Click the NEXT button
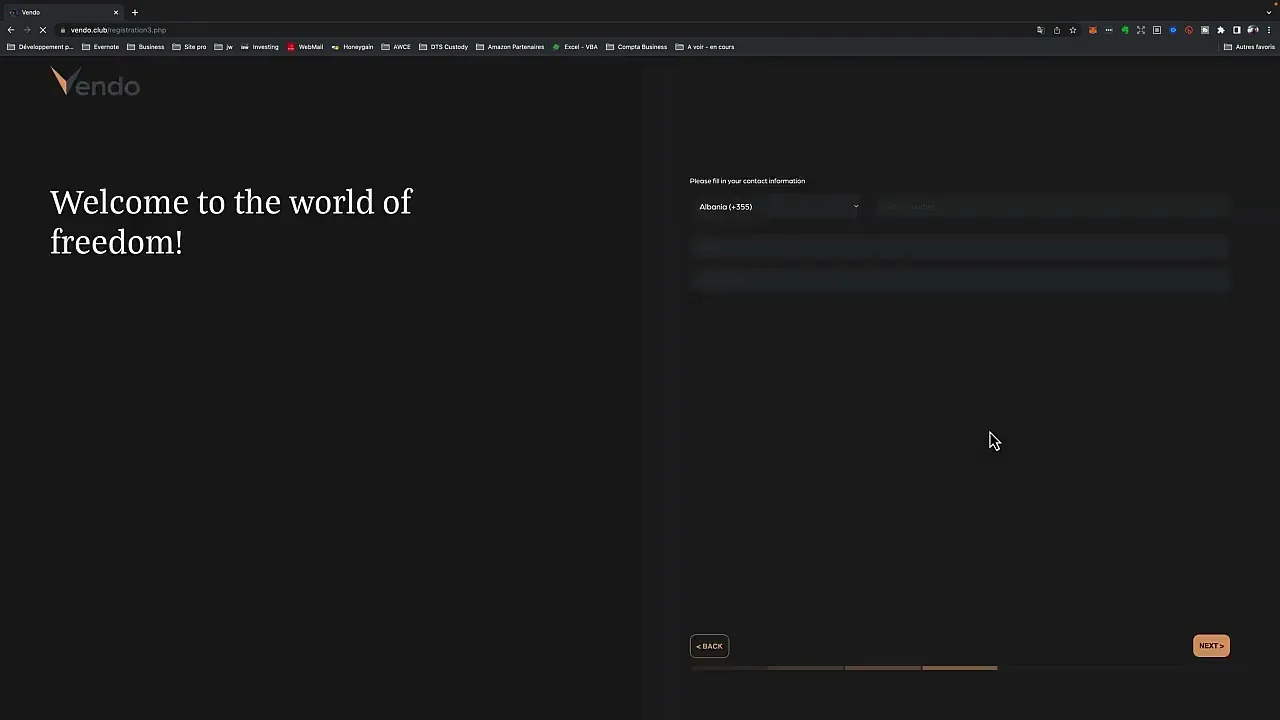 pos(1211,646)
